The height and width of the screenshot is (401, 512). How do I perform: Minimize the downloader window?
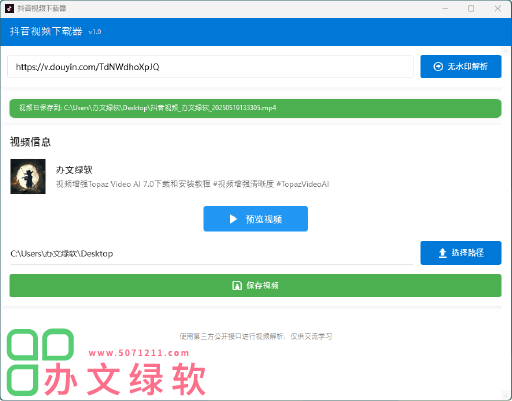coord(445,8)
